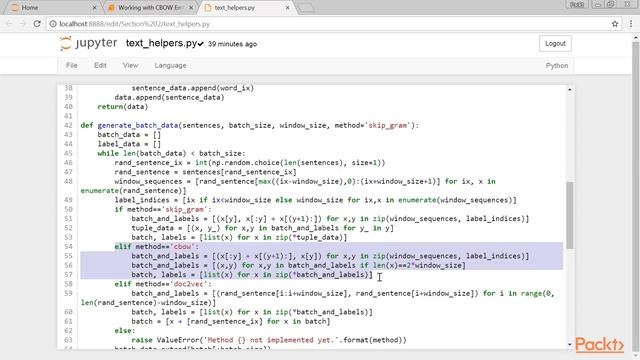Viewport: 640px width, 360px height.
Task: Go forward with the browser forward arrow
Action: [x=23, y=24]
